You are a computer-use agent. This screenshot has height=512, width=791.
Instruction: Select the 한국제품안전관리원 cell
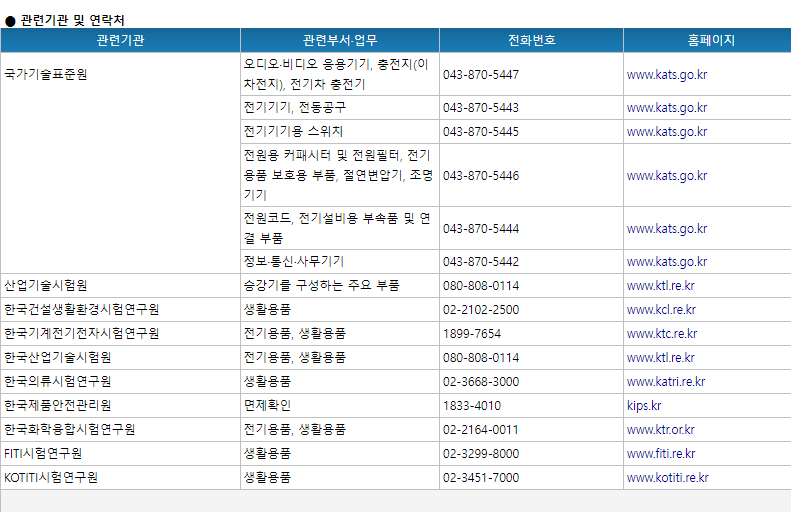120,406
